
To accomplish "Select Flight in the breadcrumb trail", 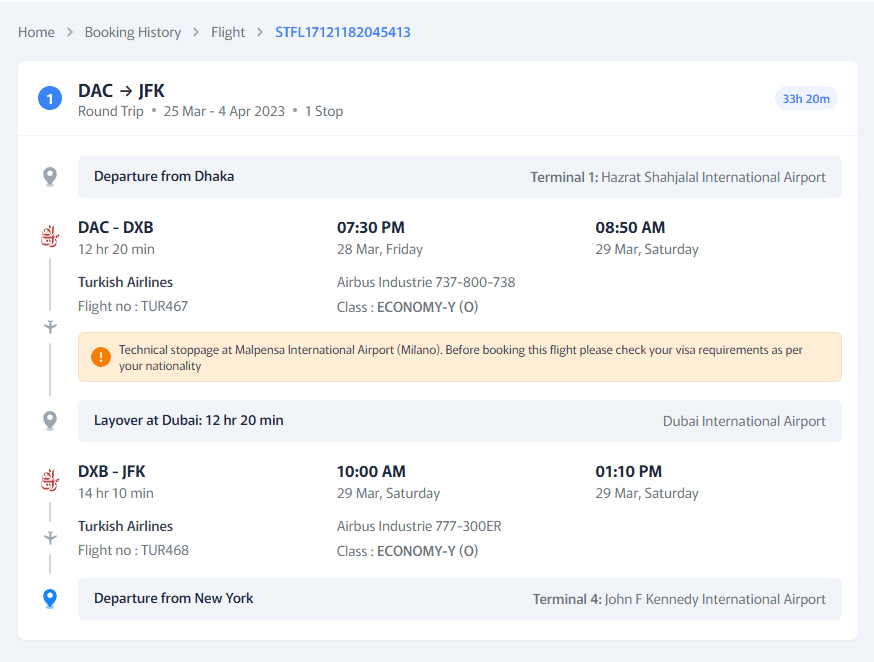I will tap(228, 32).
